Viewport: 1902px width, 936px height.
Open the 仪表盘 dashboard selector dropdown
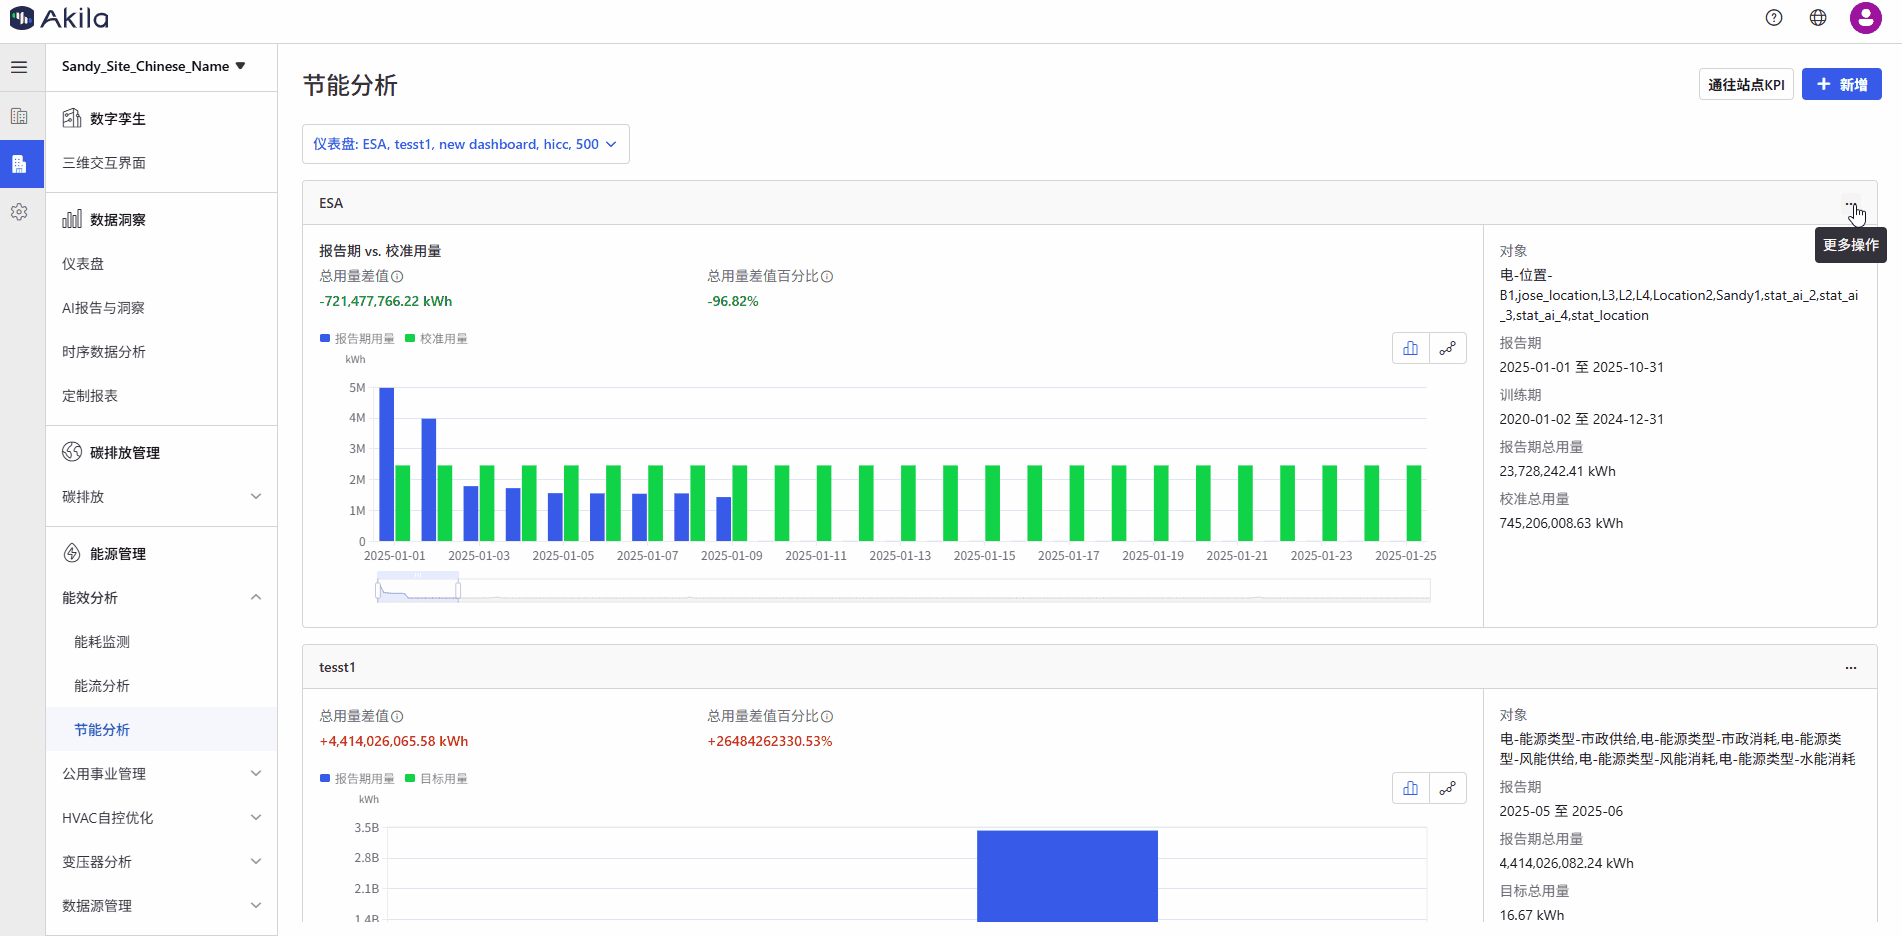coord(465,144)
